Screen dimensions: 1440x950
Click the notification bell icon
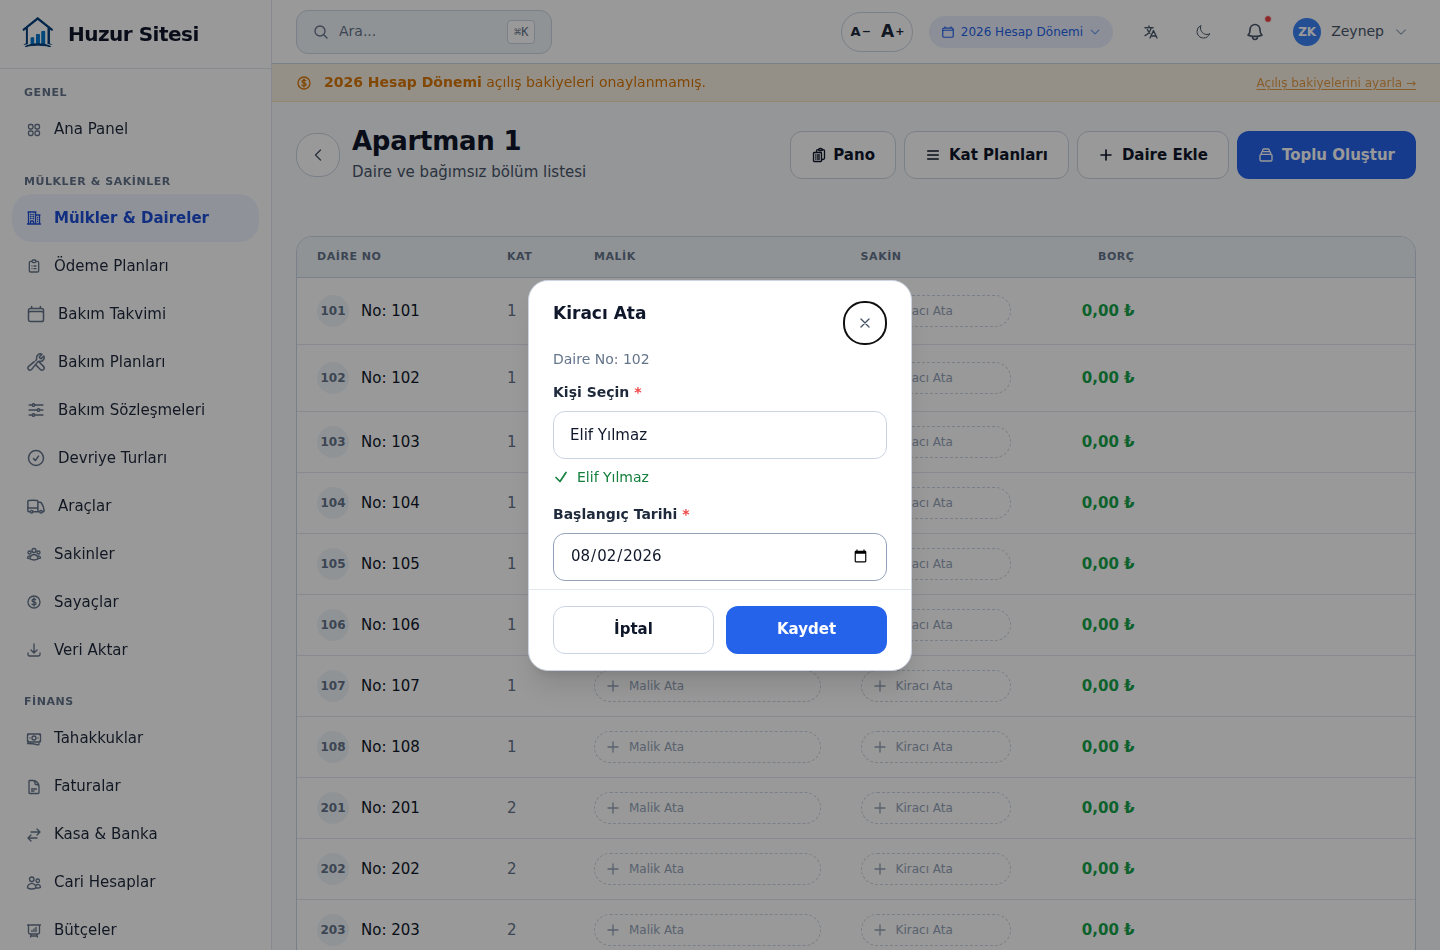(1255, 32)
